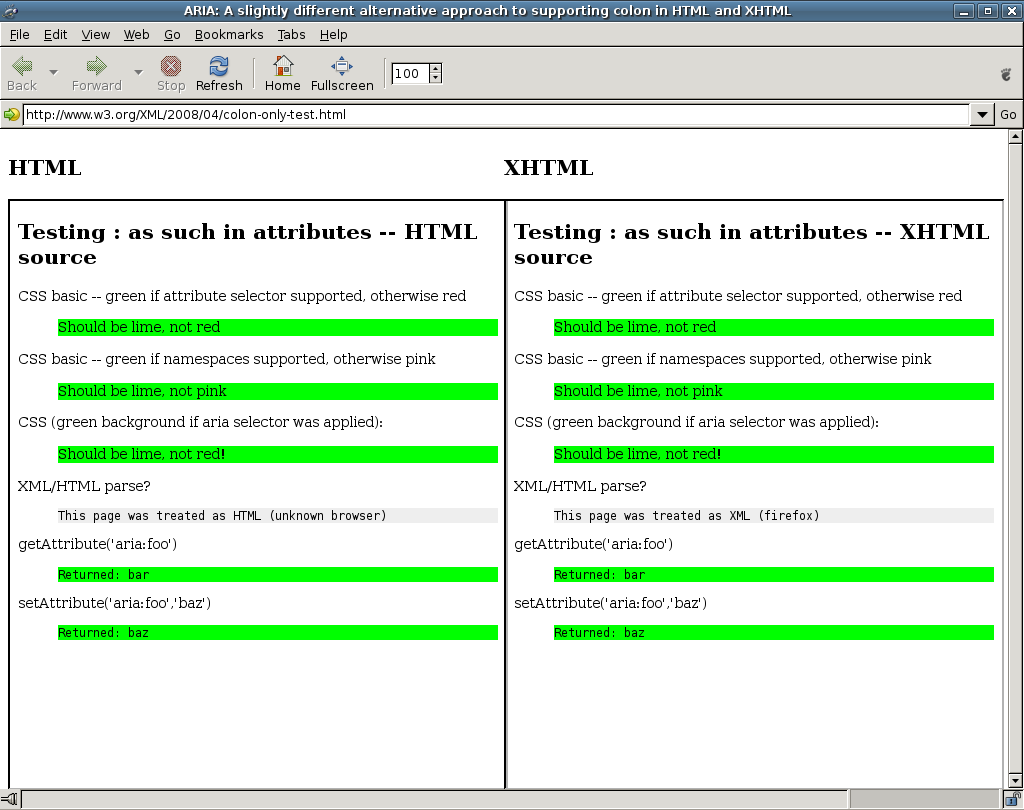
Task: Click HTML pane 'Should be lime, not pink' bar
Action: pos(278,391)
